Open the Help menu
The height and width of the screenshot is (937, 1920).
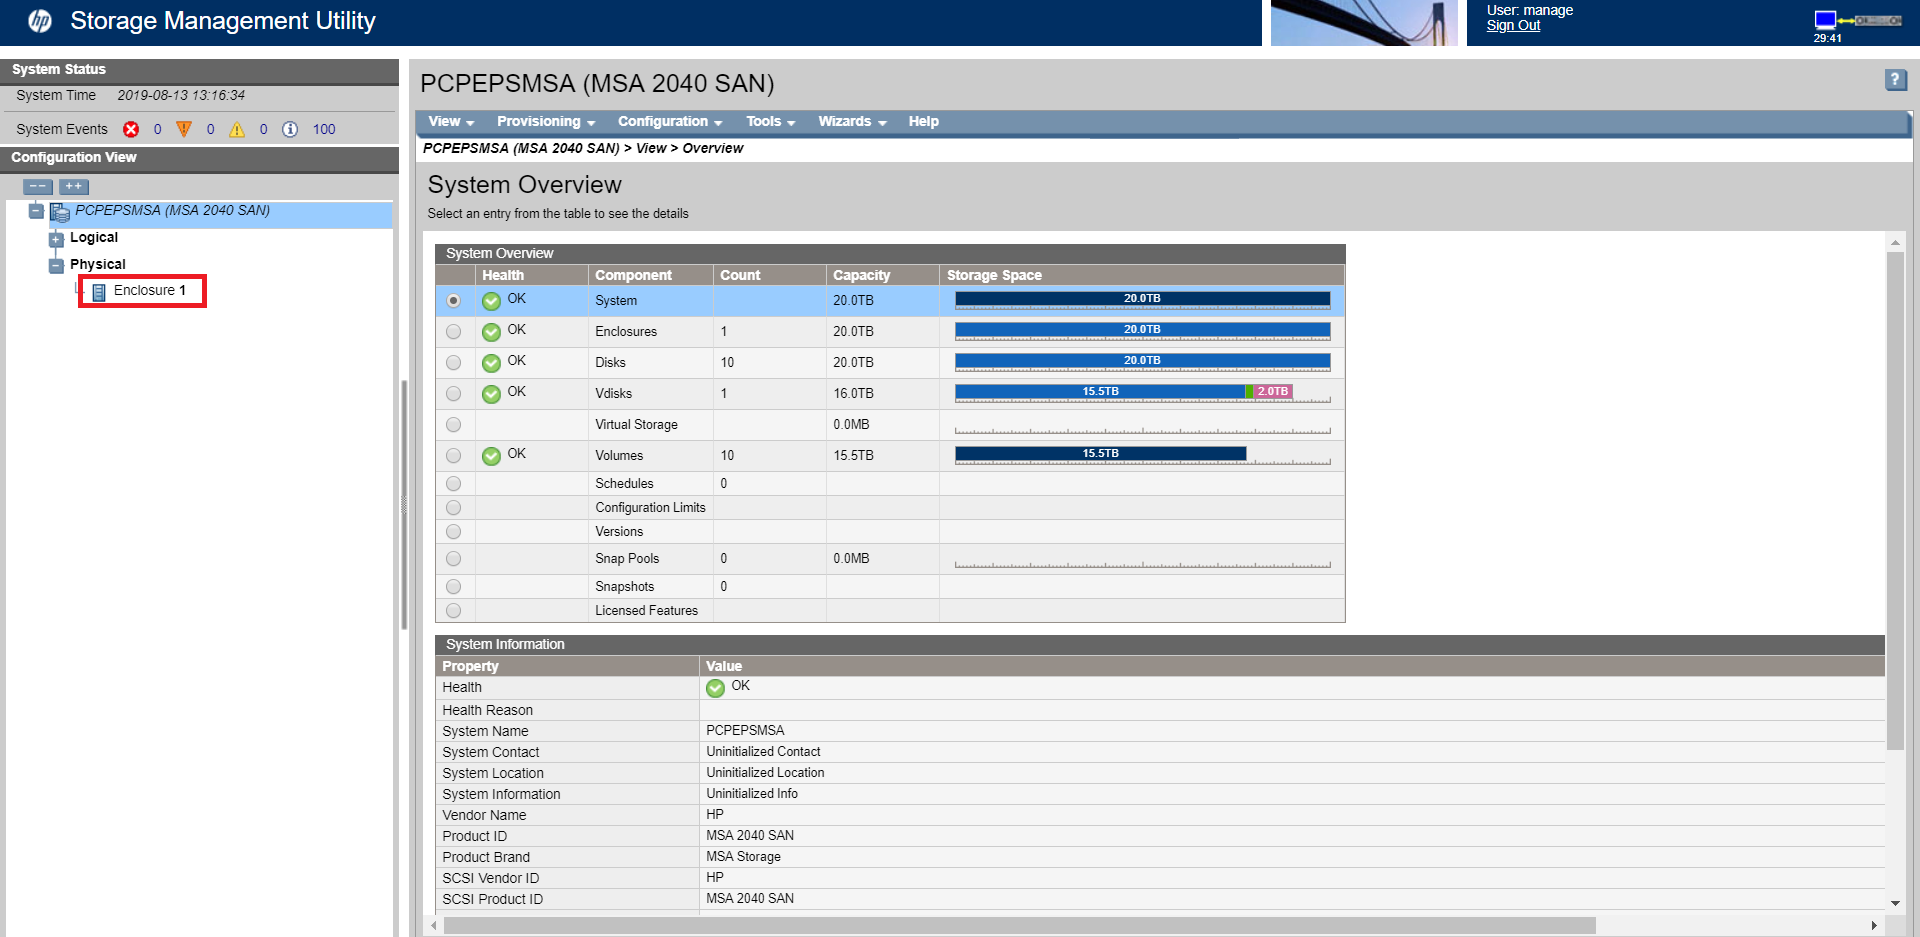coord(924,121)
